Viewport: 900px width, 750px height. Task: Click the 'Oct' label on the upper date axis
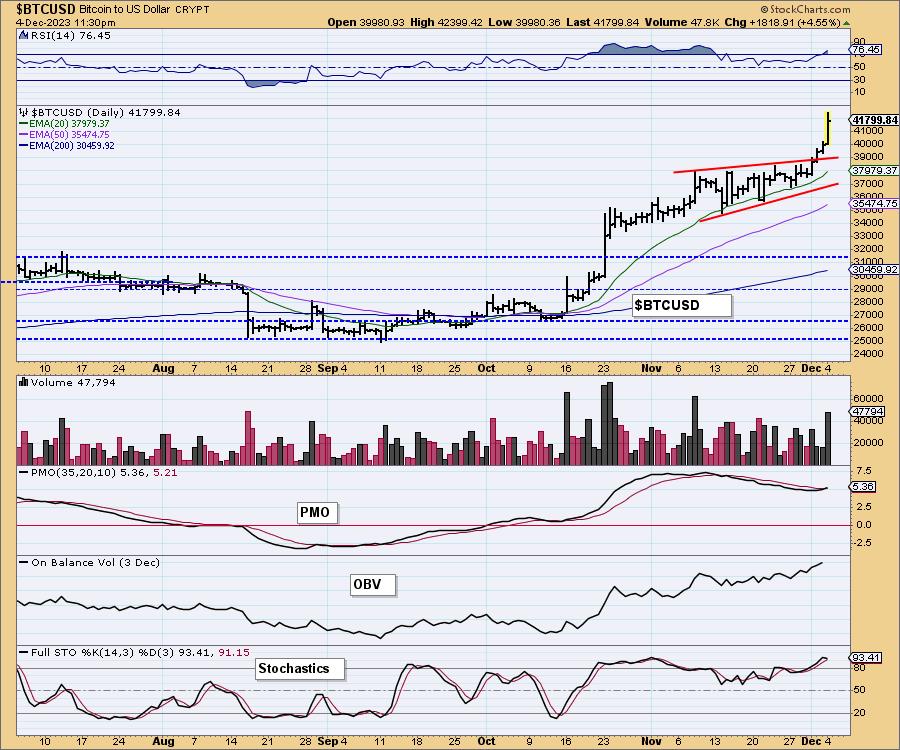pos(486,368)
